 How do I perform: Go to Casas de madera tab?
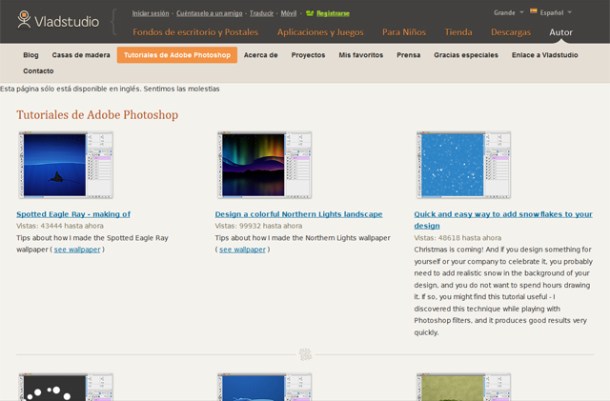coord(81,55)
